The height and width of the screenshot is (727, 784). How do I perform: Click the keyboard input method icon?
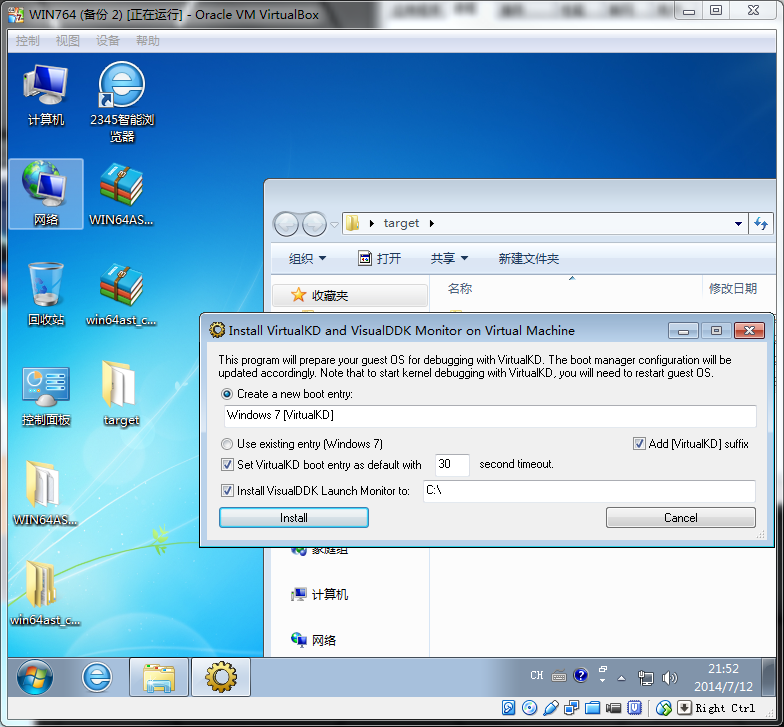(x=558, y=676)
